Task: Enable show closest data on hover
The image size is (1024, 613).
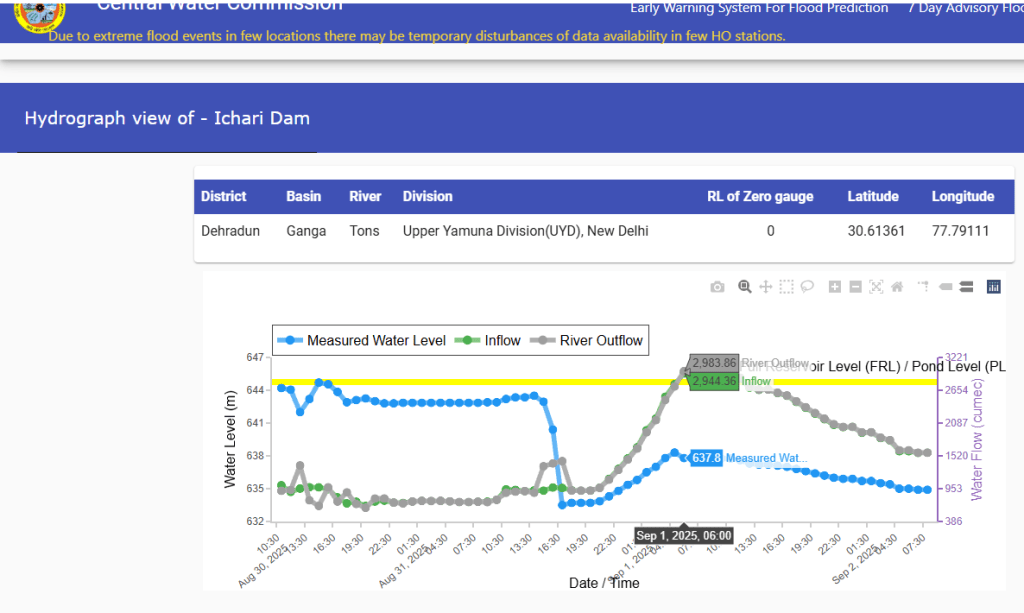Action: (x=945, y=287)
